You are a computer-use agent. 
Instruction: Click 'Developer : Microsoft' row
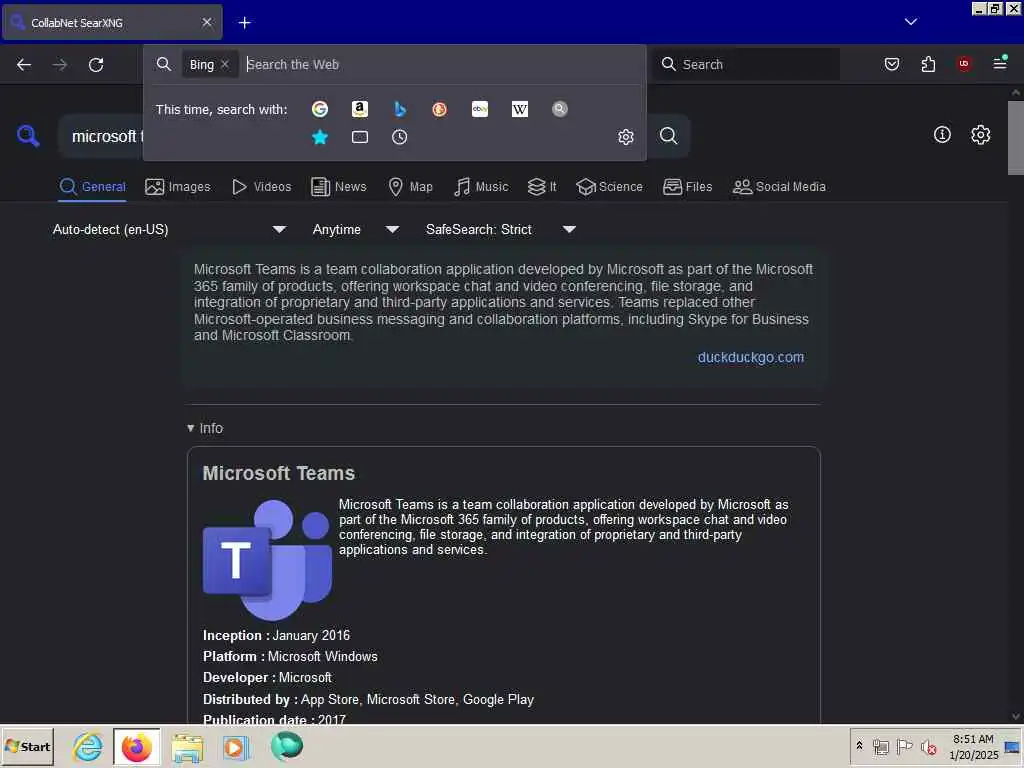point(267,678)
